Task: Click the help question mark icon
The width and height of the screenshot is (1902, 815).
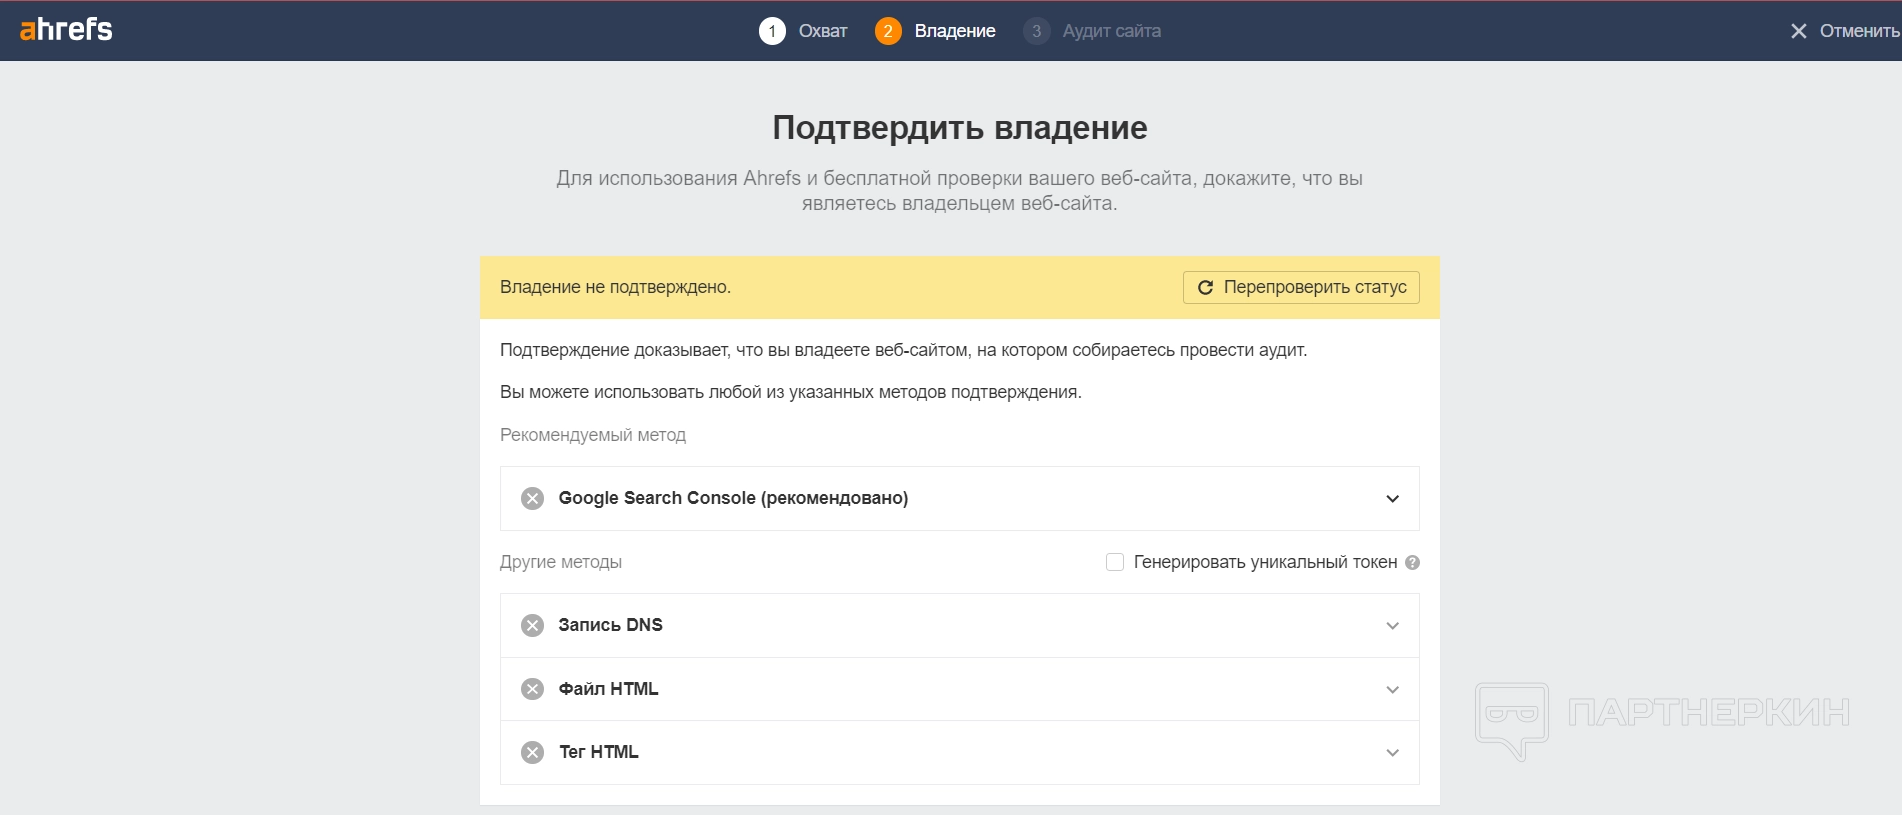Action: click(x=1412, y=562)
